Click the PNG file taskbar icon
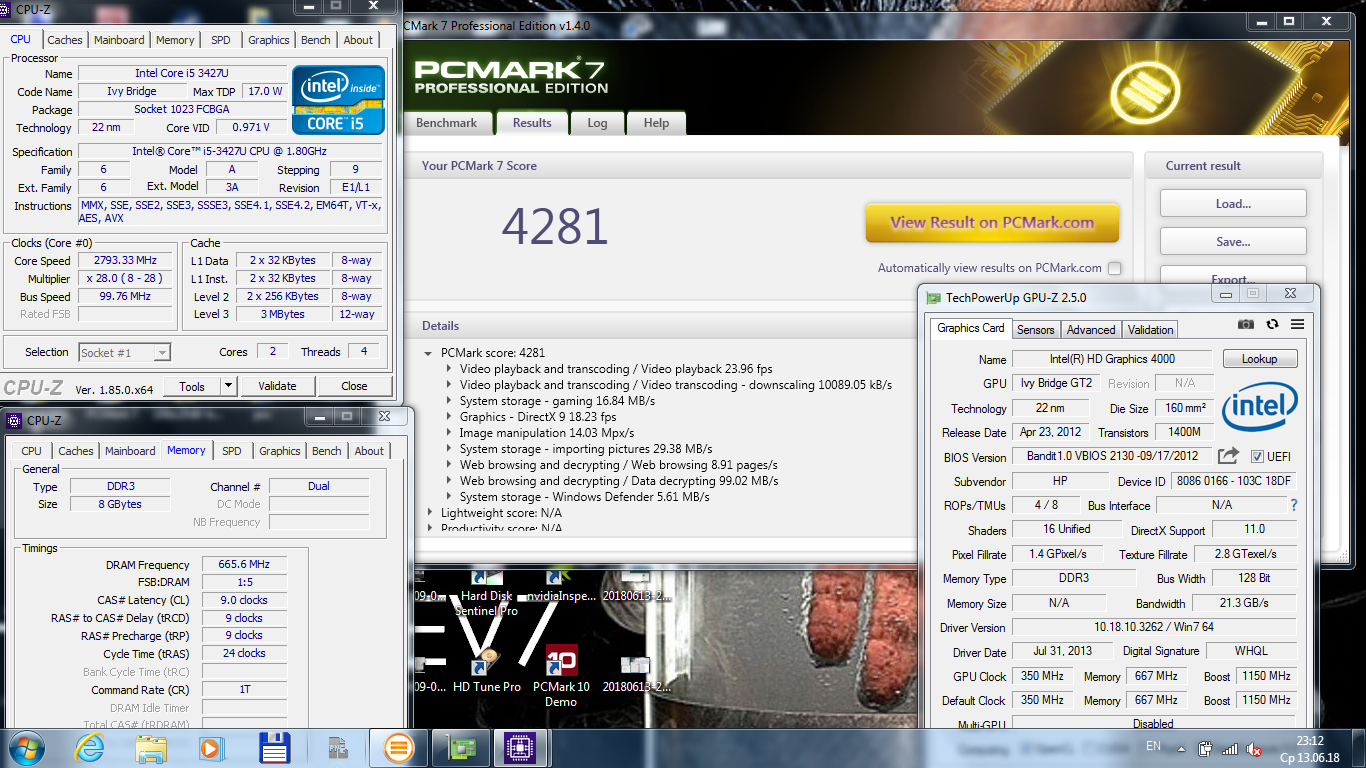1366x768 pixels. pyautogui.click(x=339, y=747)
